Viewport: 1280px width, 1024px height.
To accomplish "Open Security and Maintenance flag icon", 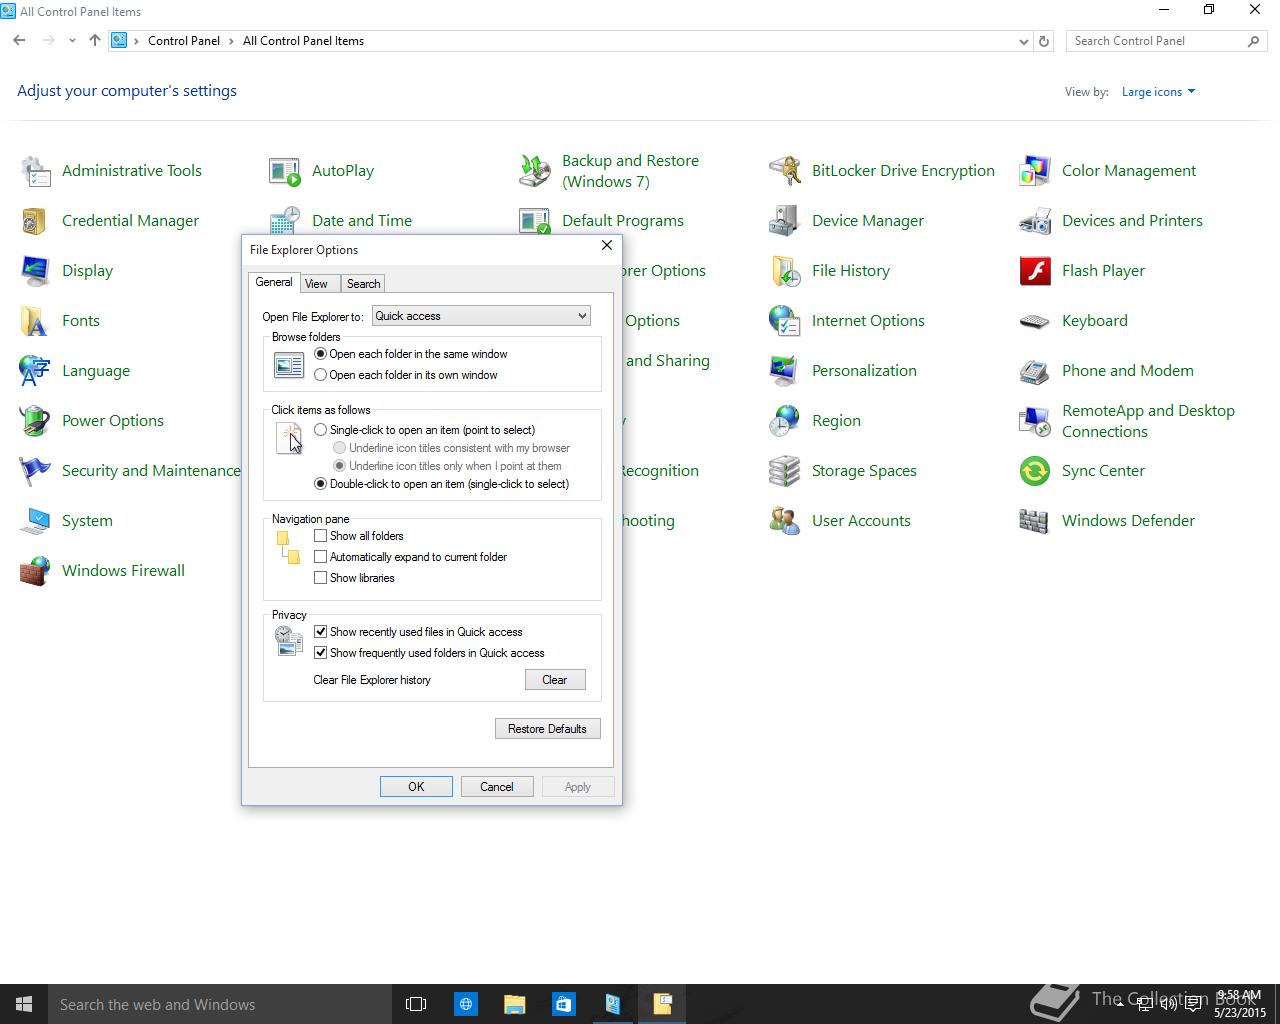I will [35, 471].
